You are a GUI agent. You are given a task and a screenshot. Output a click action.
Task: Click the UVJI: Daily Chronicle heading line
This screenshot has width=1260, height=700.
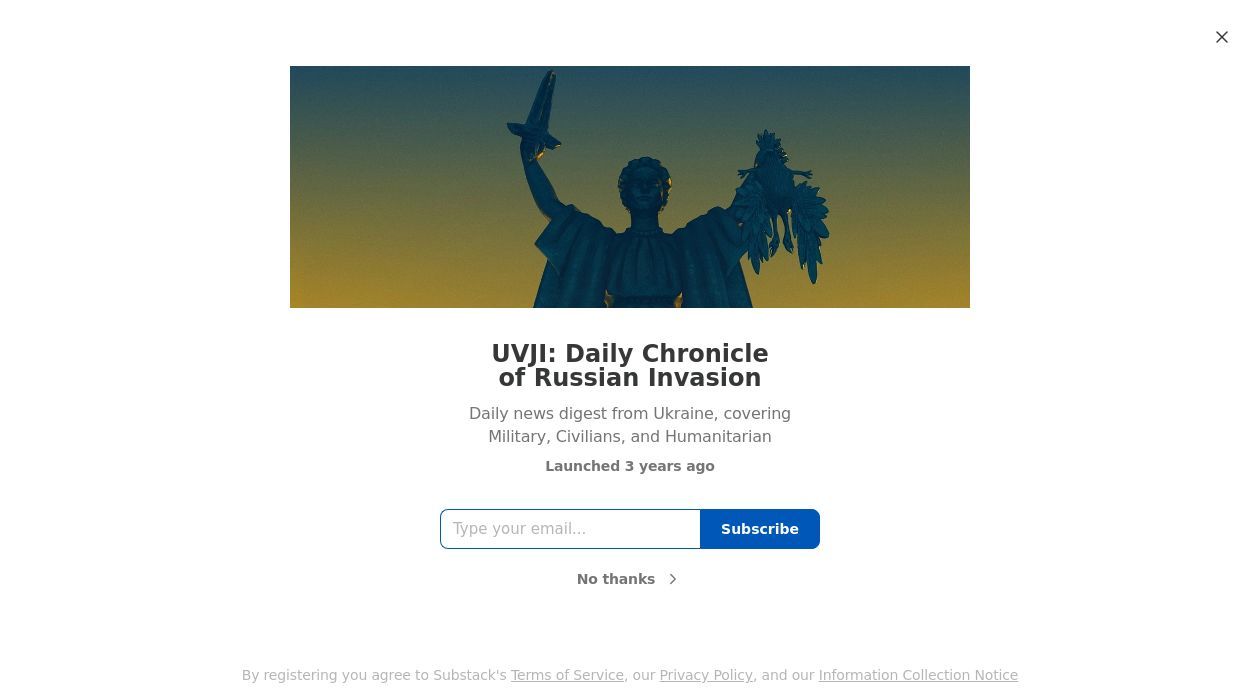coord(630,354)
